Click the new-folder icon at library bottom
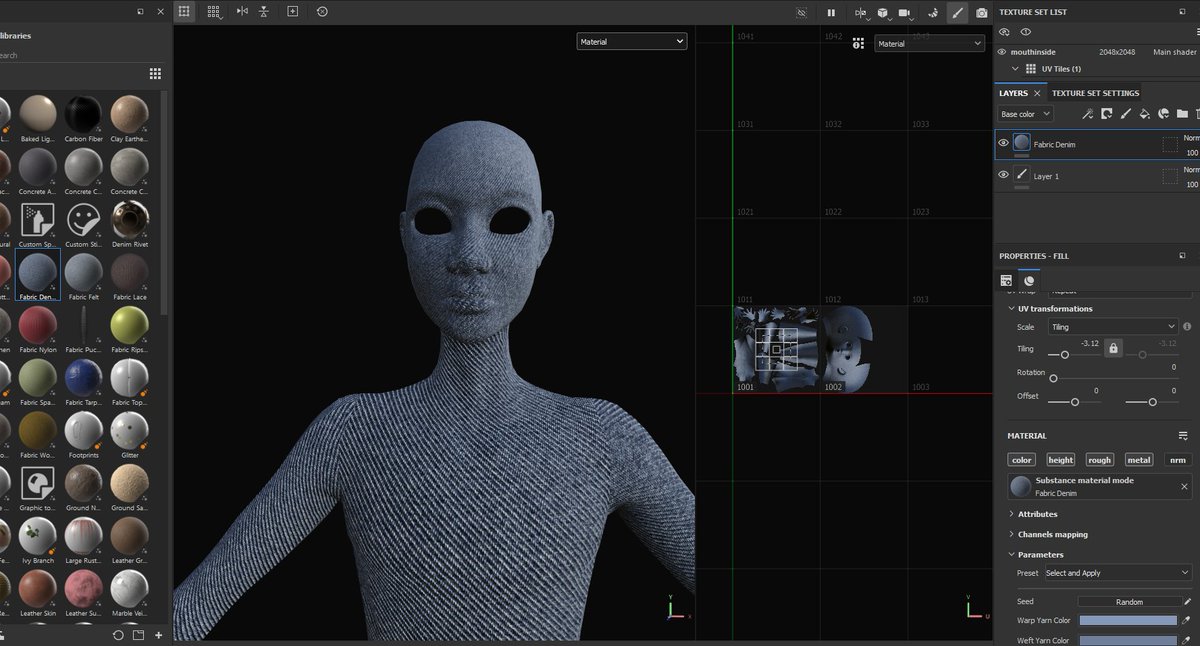This screenshot has width=1200, height=646. point(138,635)
